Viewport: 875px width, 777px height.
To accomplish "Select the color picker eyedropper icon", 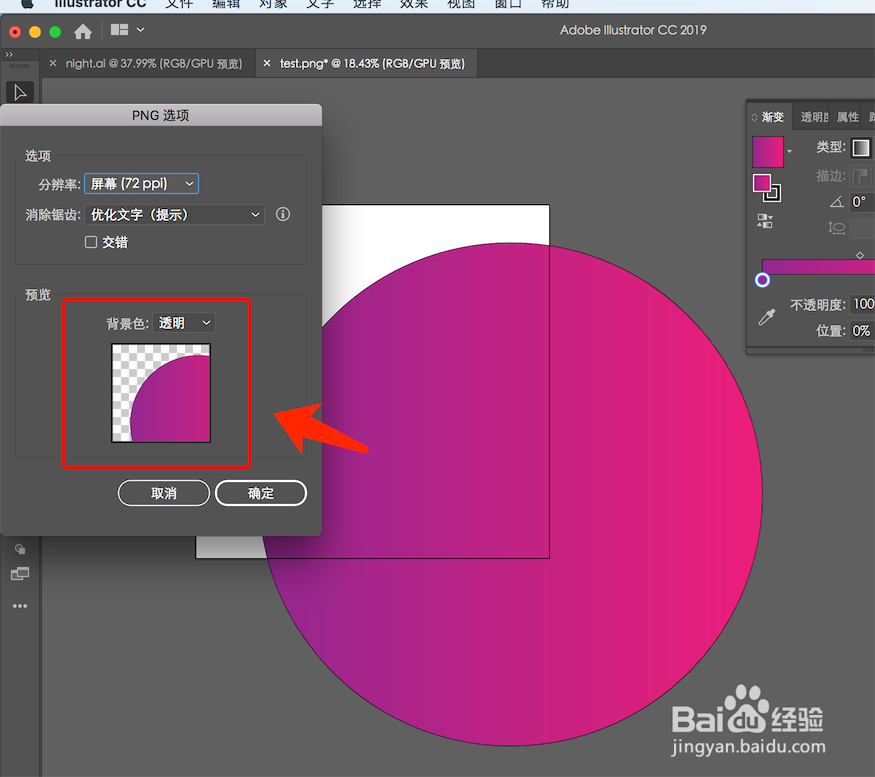I will (x=767, y=317).
